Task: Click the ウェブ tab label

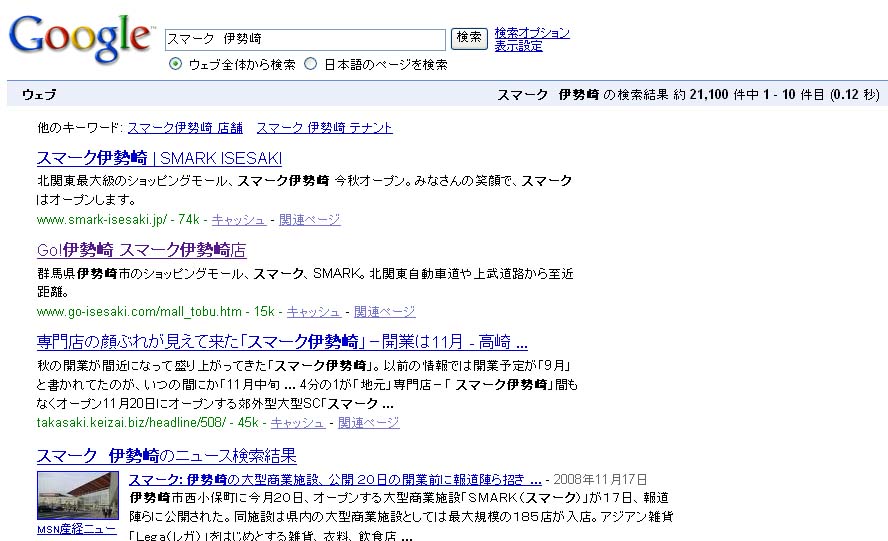Action: 39,95
